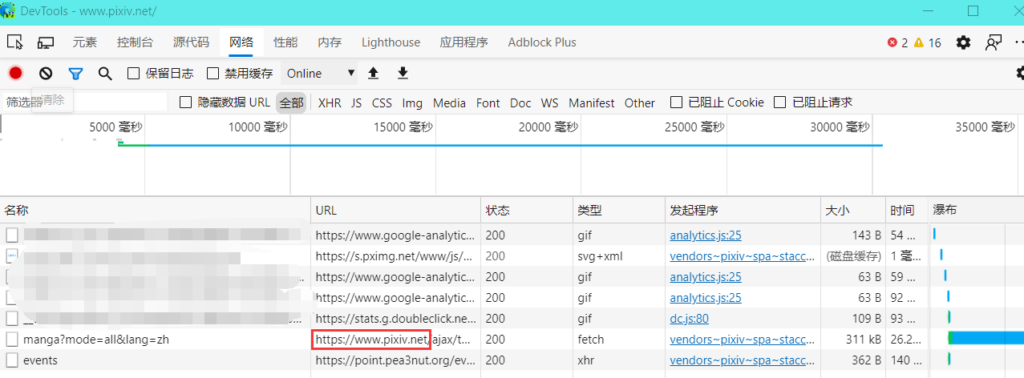
Task: Select the events request name
Action: click(x=40, y=360)
